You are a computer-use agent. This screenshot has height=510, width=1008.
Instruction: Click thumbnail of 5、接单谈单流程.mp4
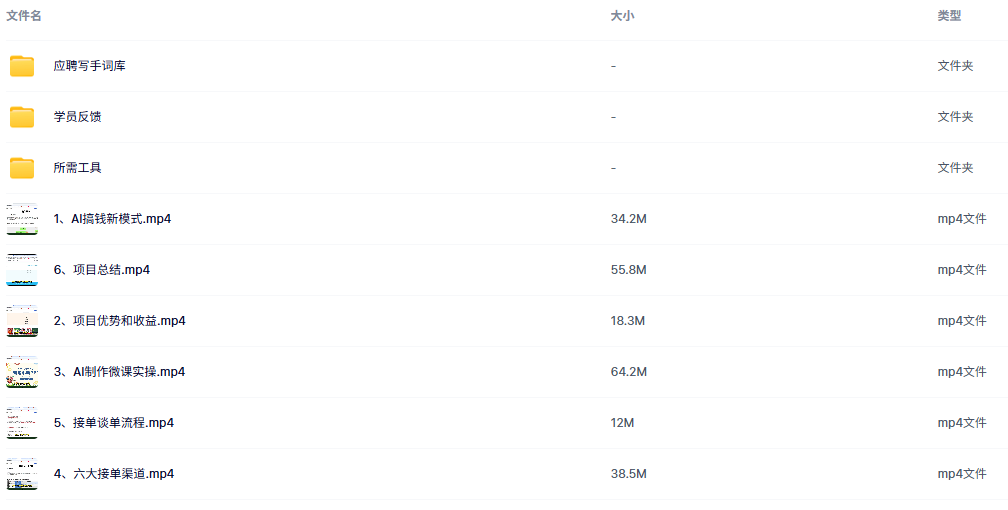pos(22,423)
